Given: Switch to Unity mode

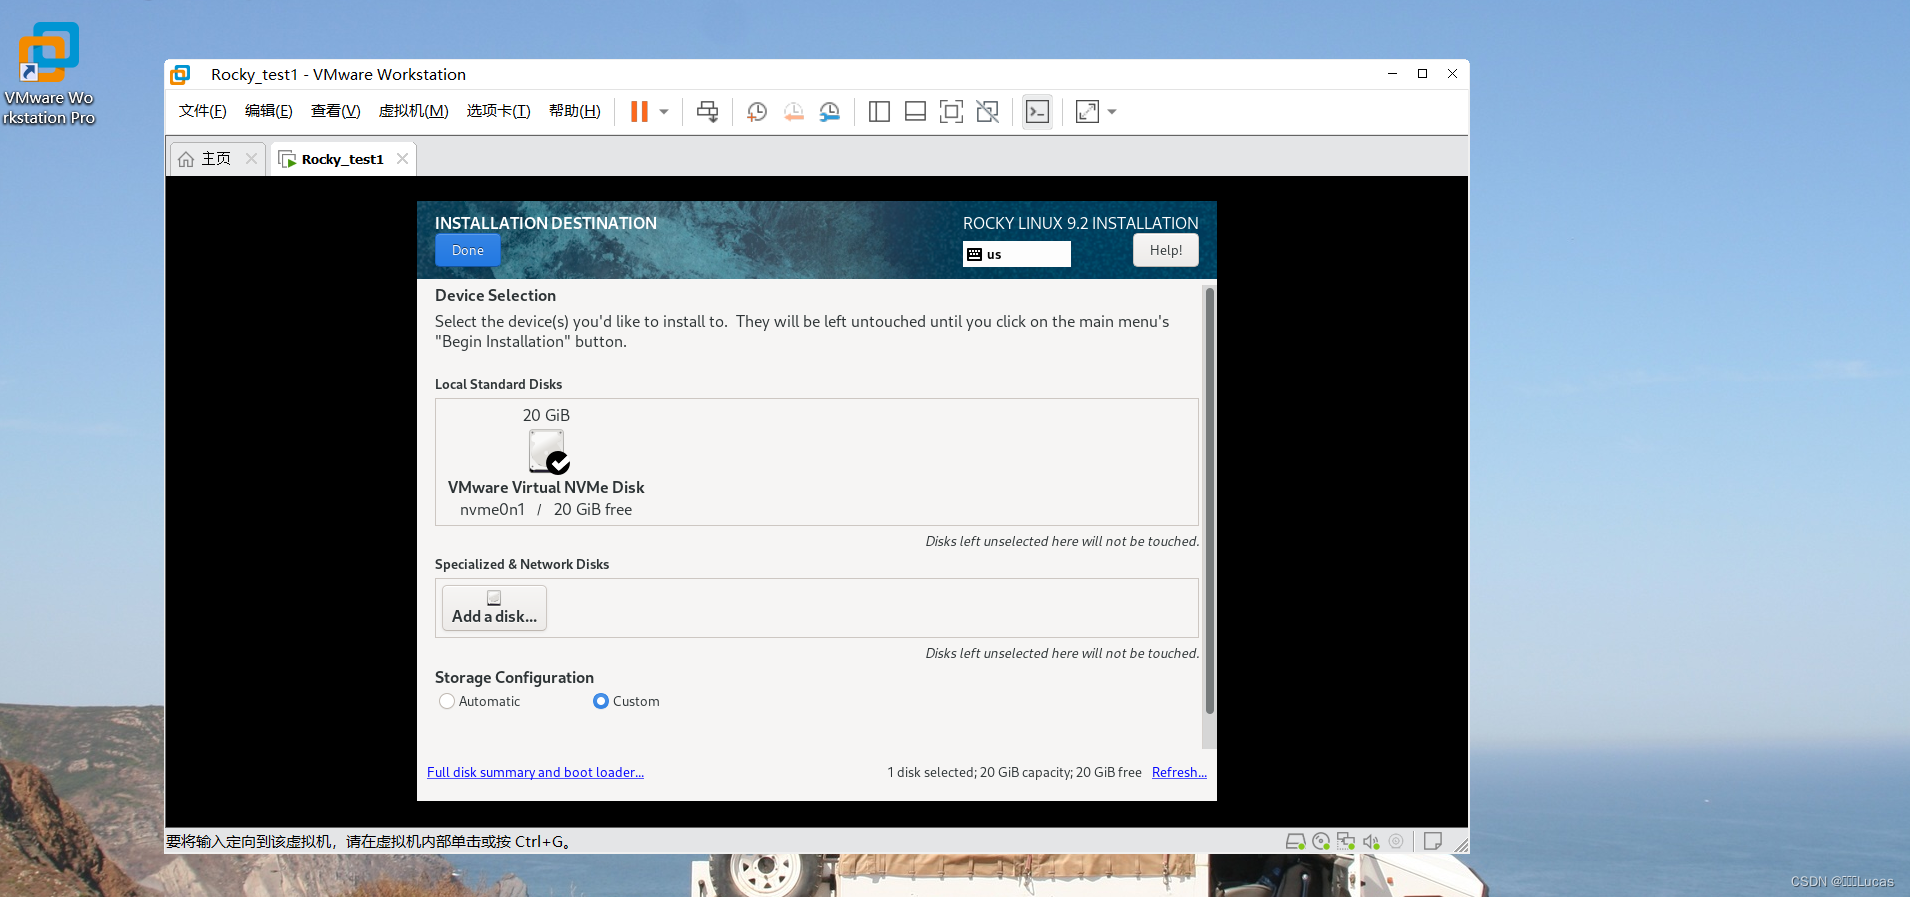Looking at the screenshot, I should coord(987,112).
